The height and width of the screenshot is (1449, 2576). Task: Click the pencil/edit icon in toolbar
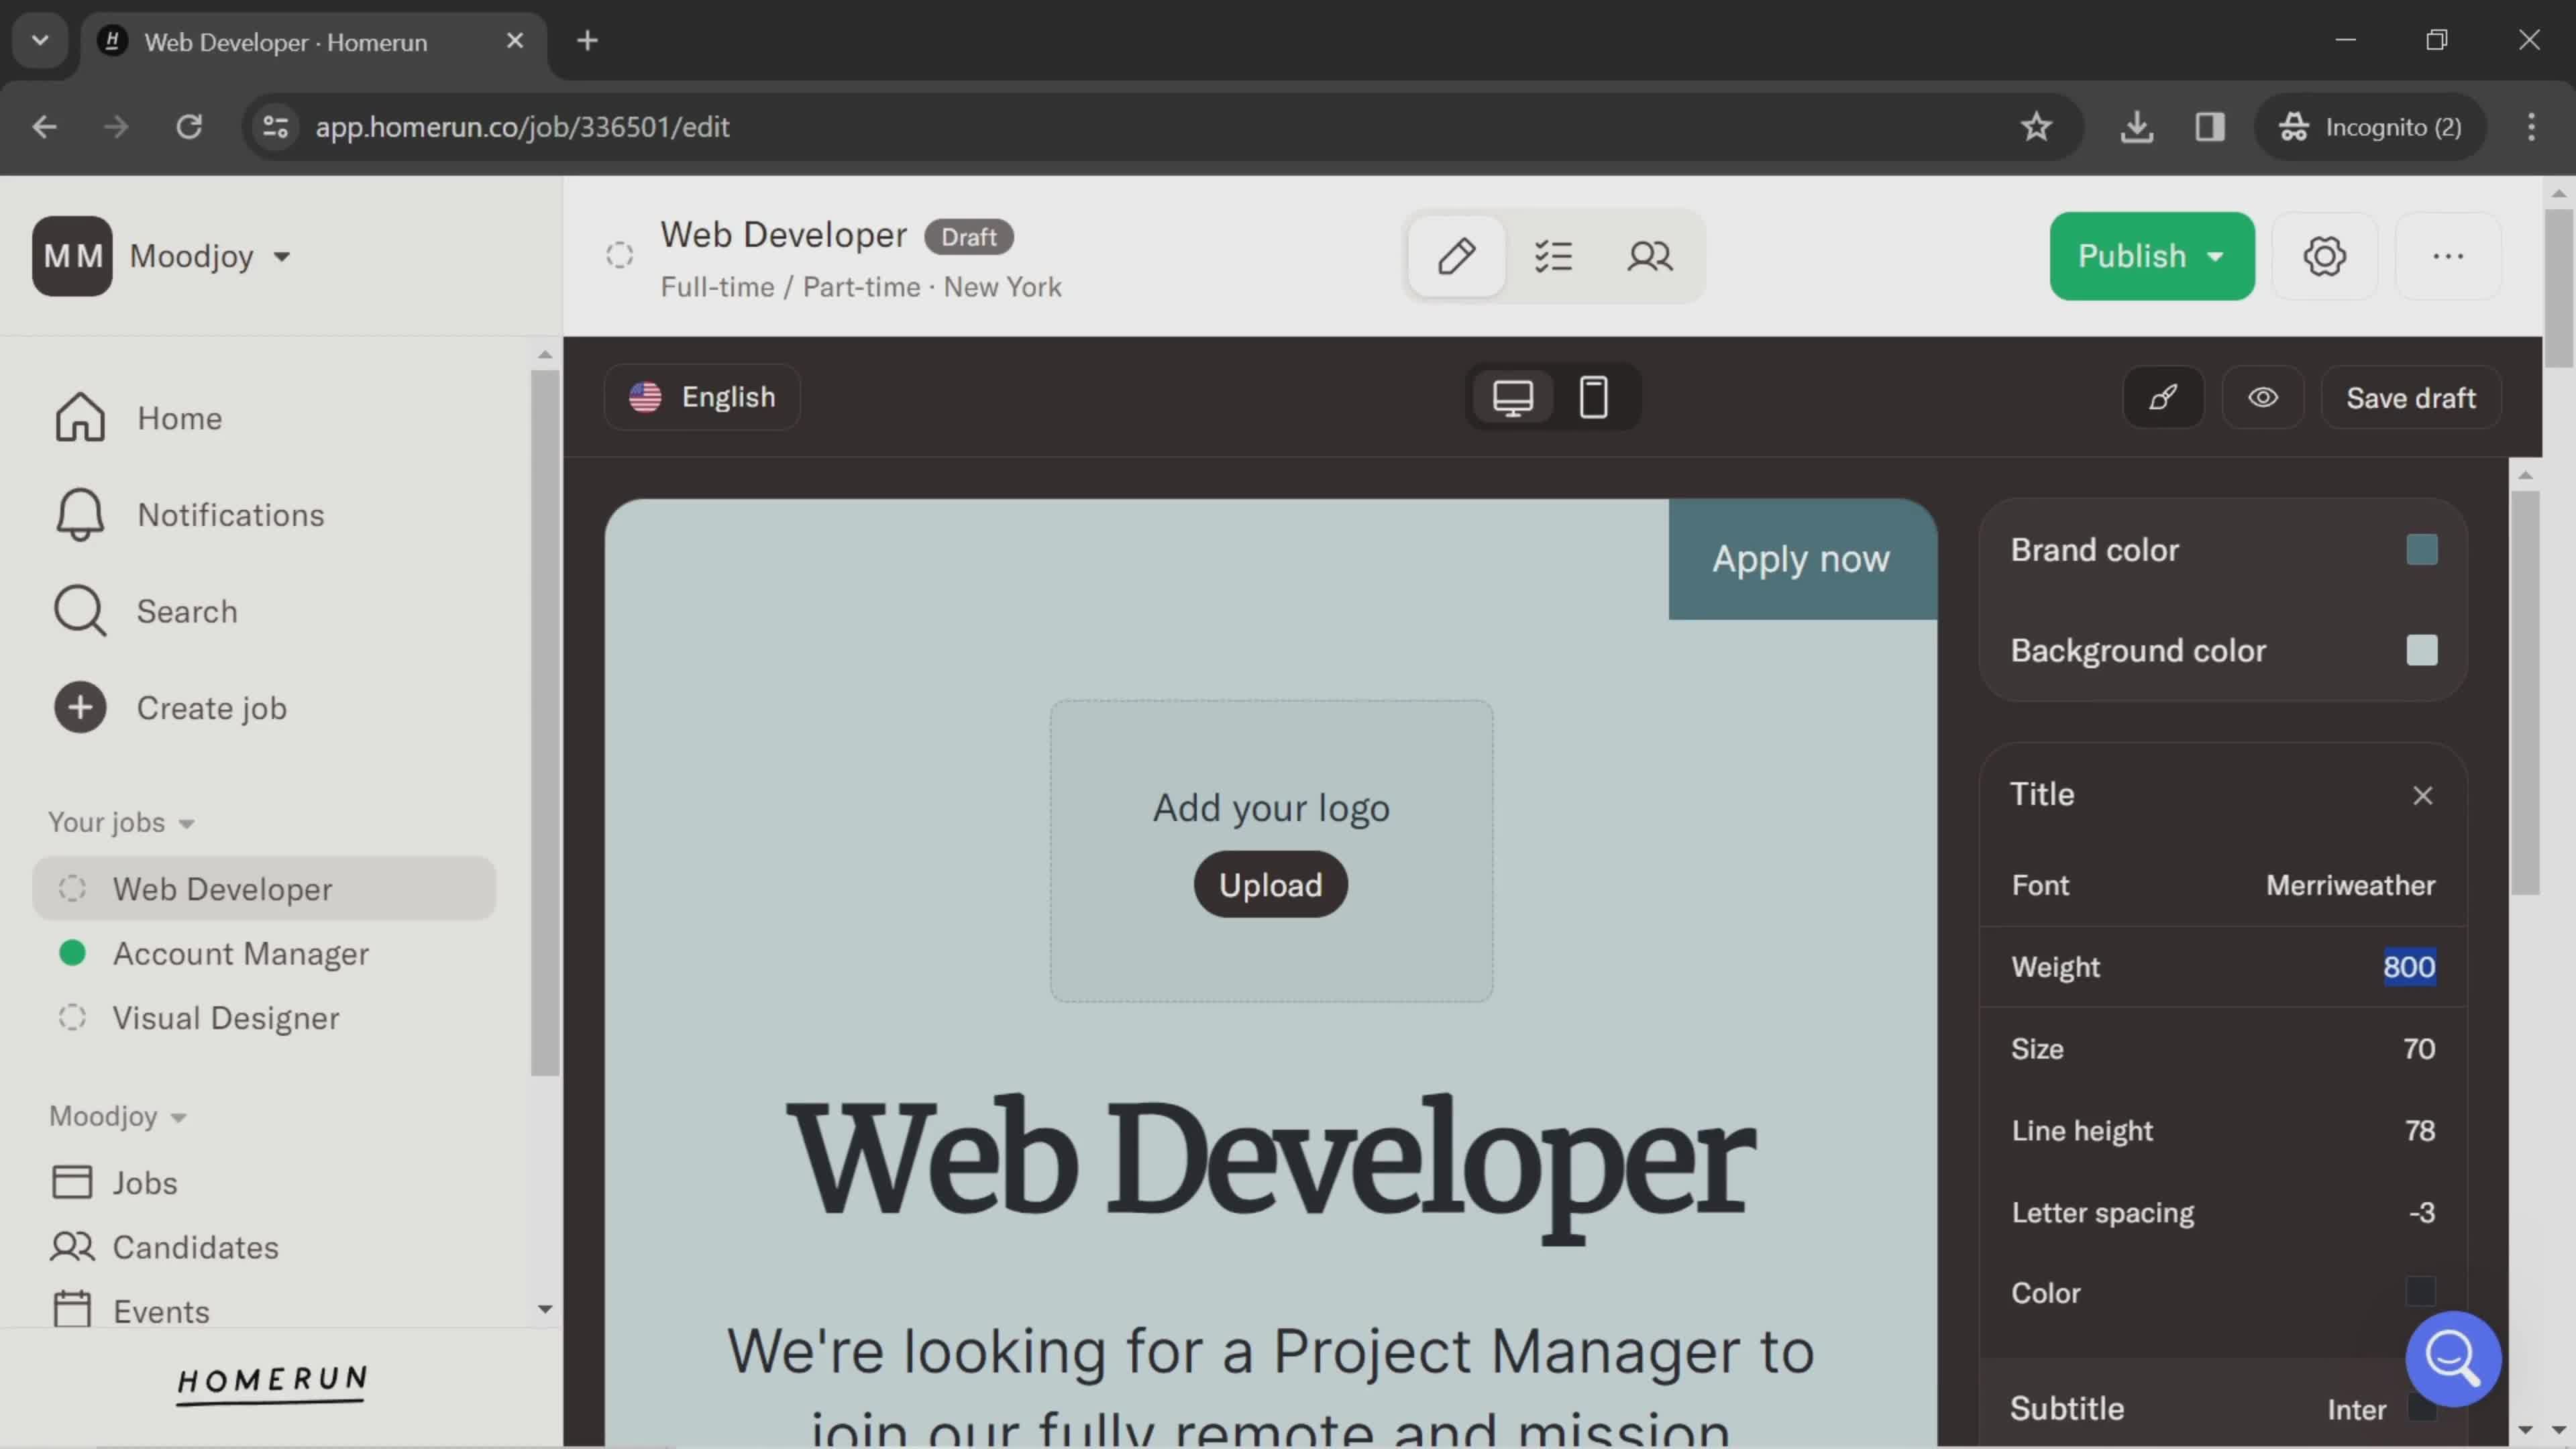(x=1456, y=256)
